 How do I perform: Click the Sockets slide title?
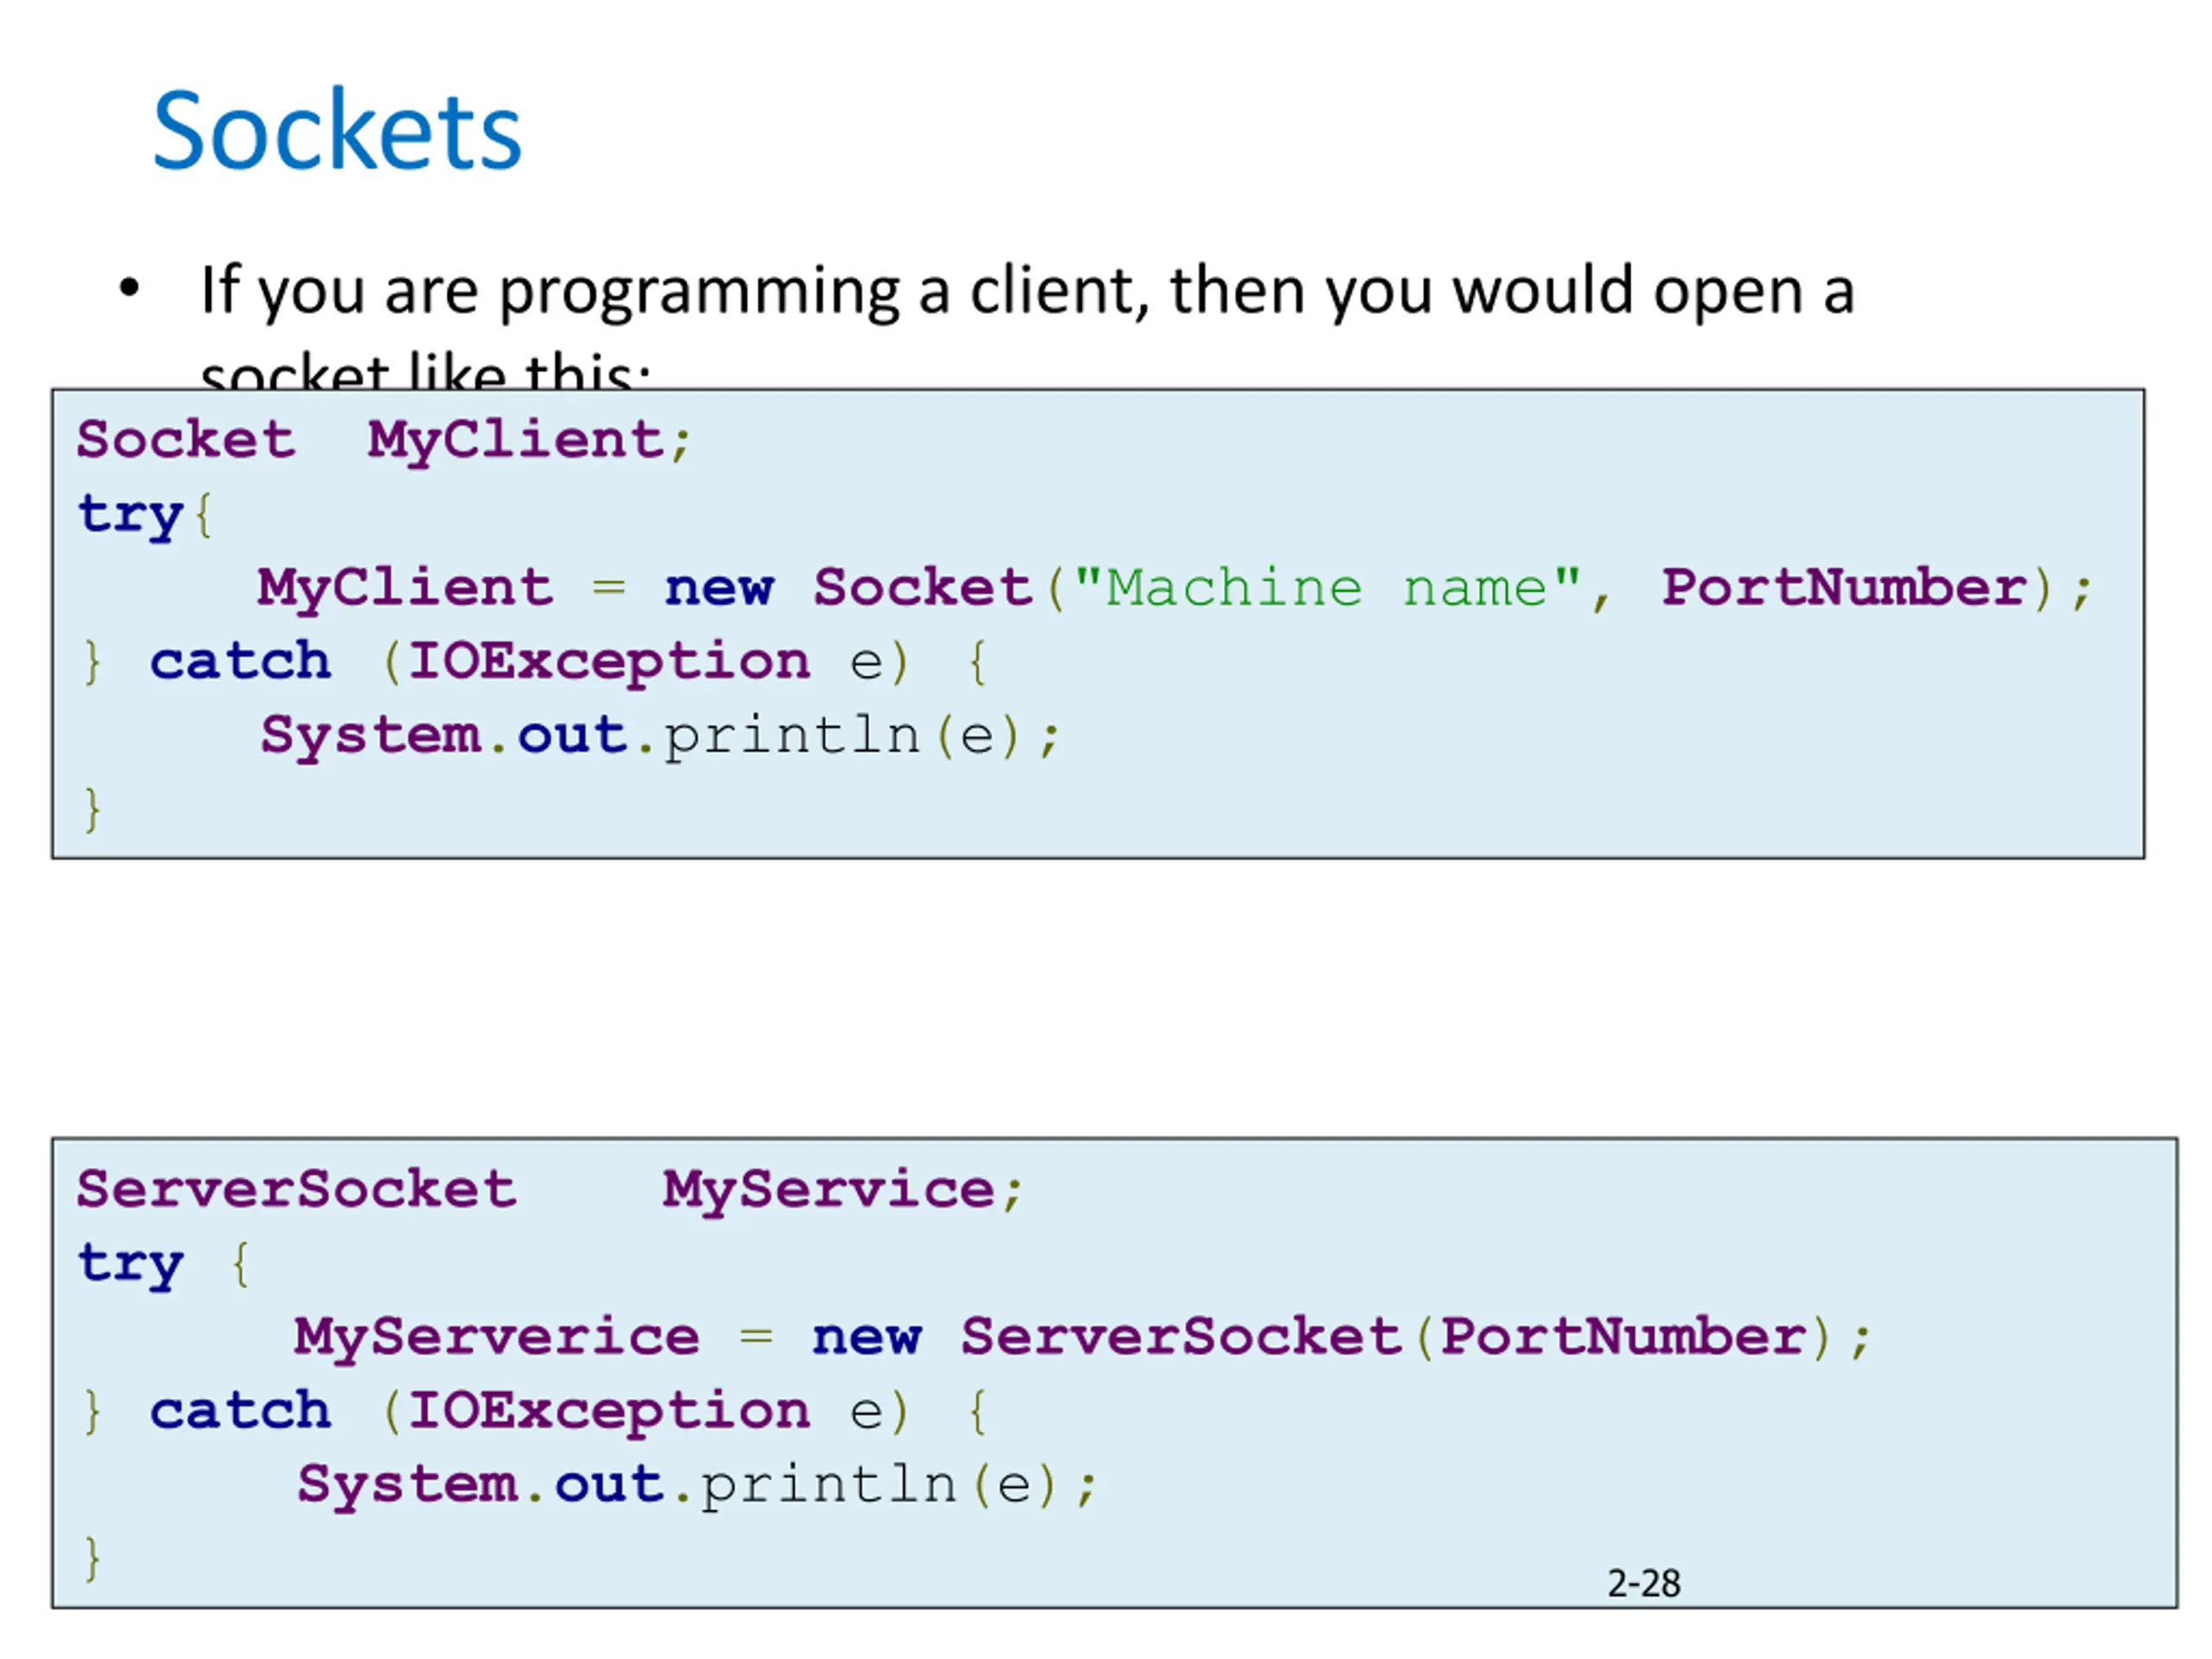[337, 130]
